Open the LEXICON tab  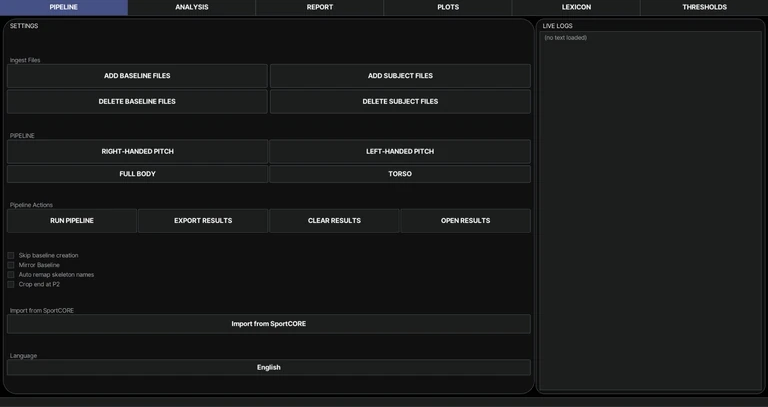pos(576,7)
